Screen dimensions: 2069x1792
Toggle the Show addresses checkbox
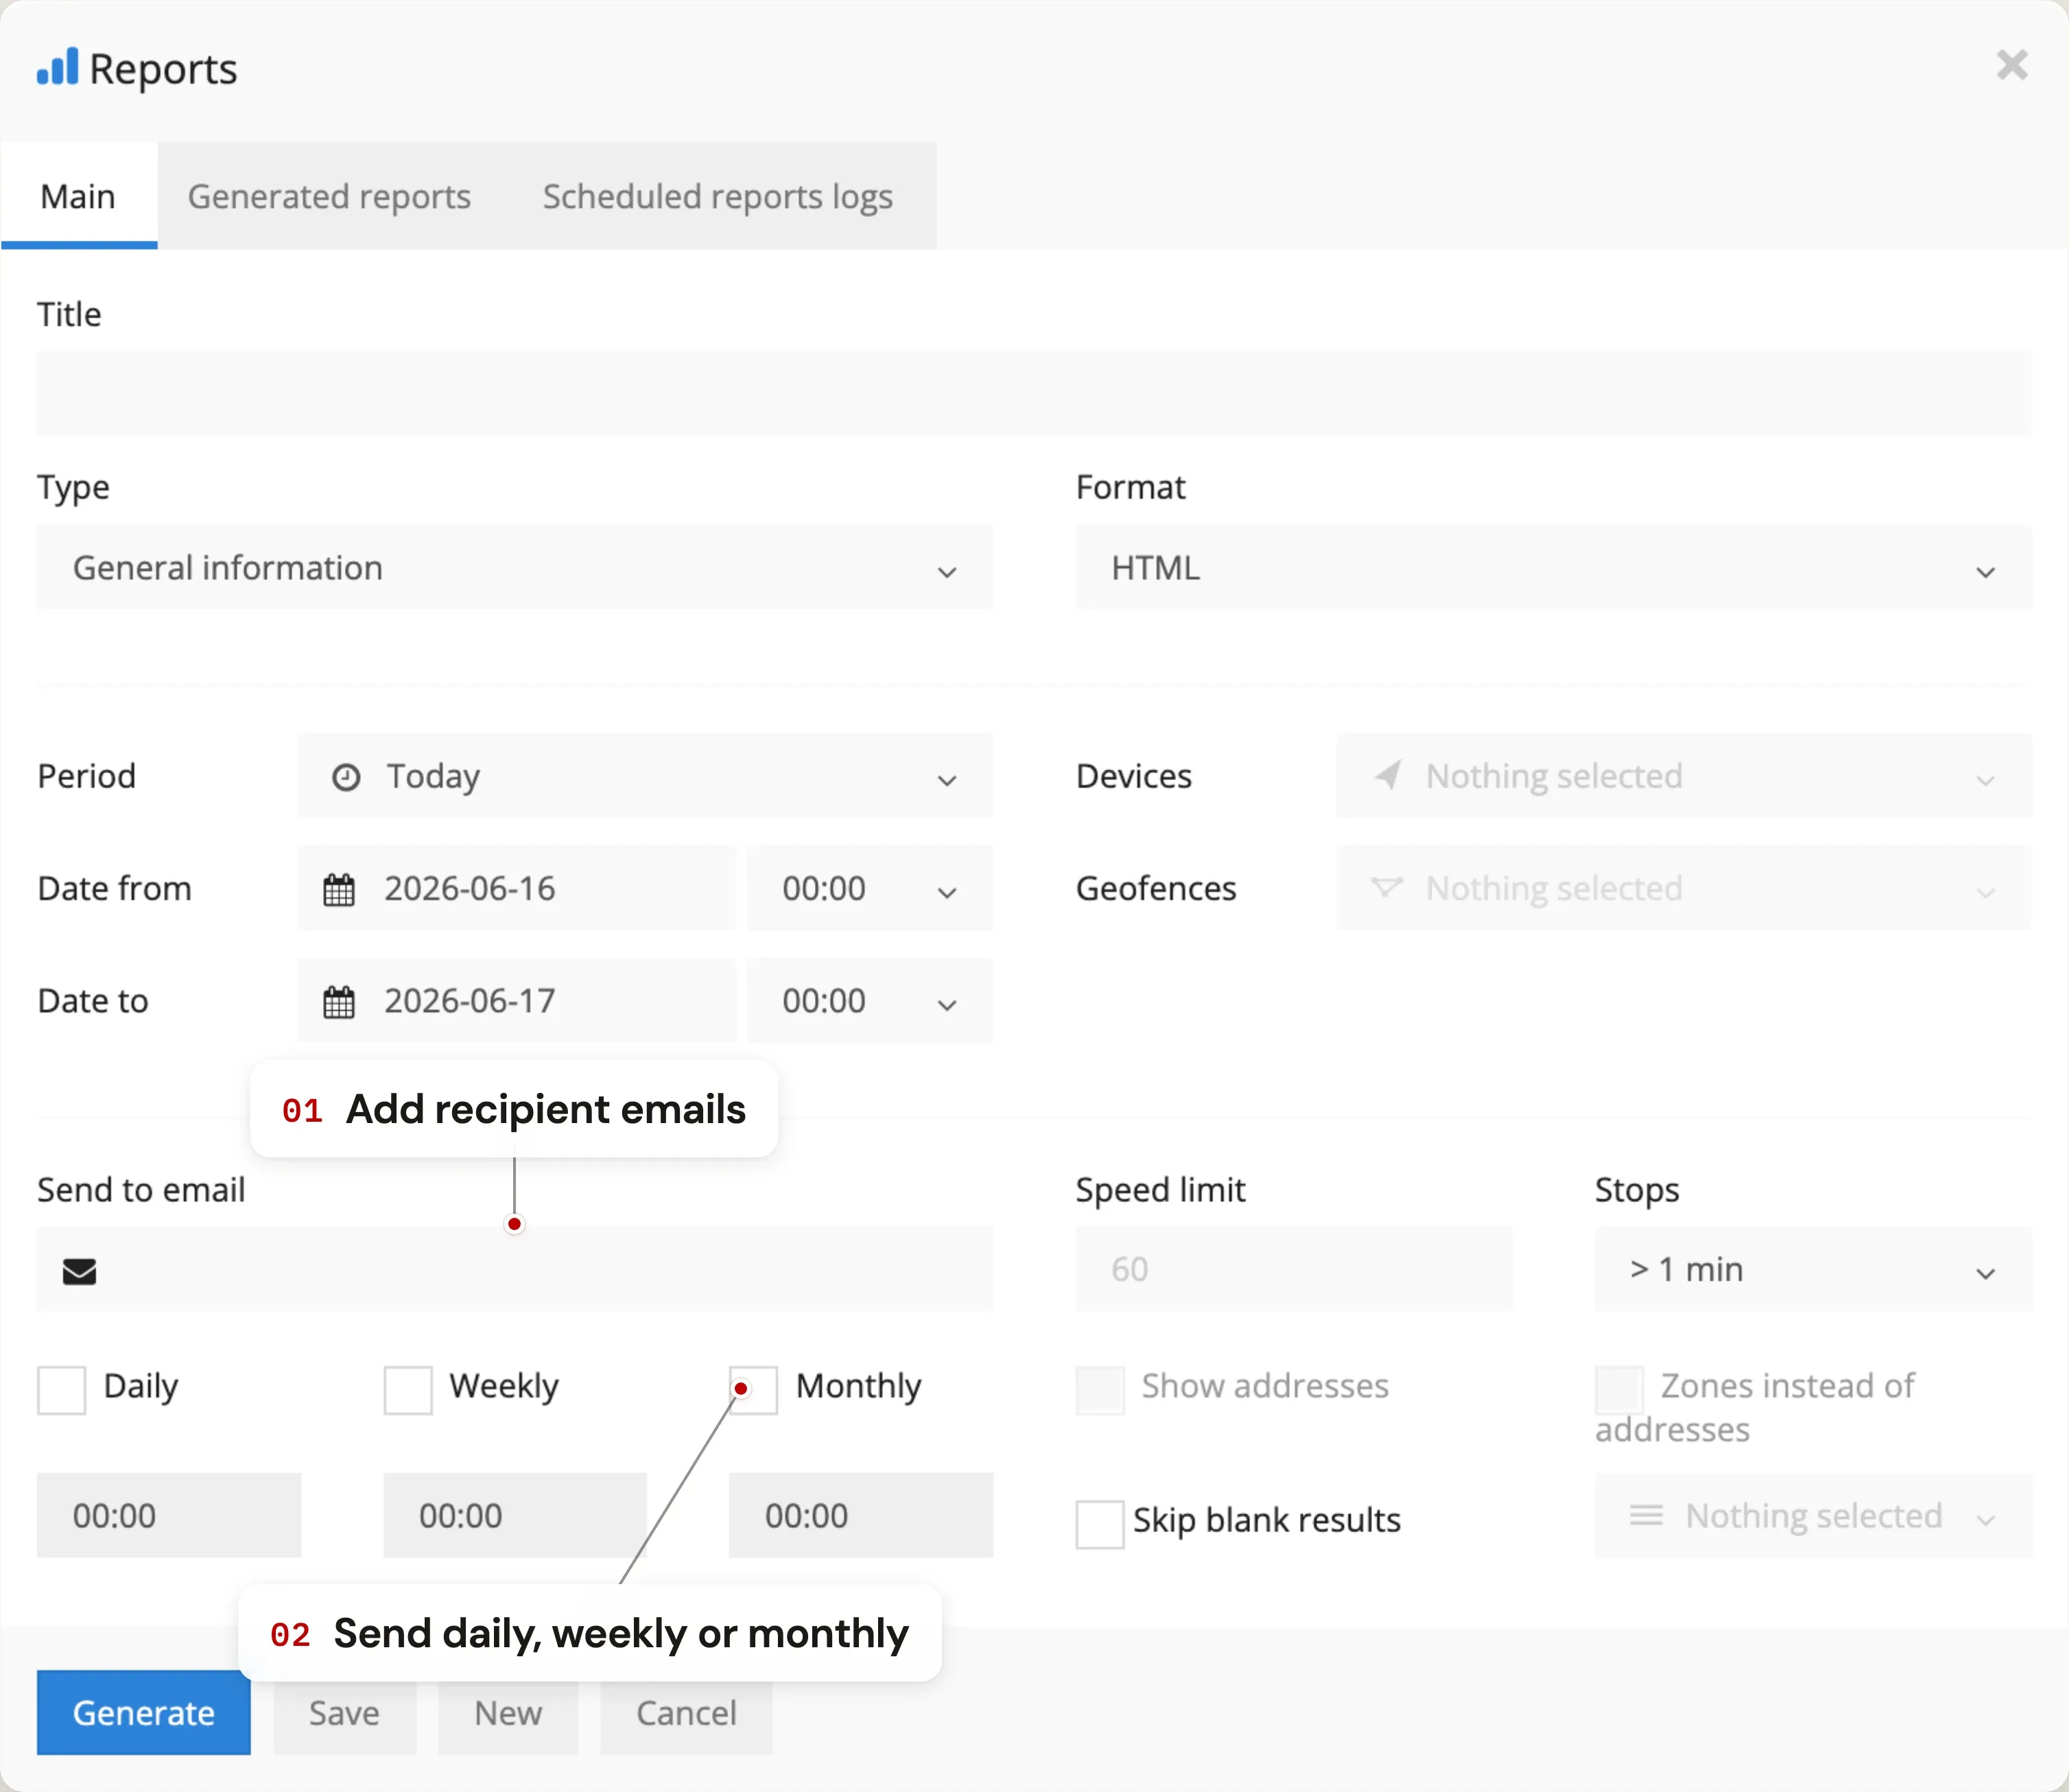(x=1100, y=1390)
